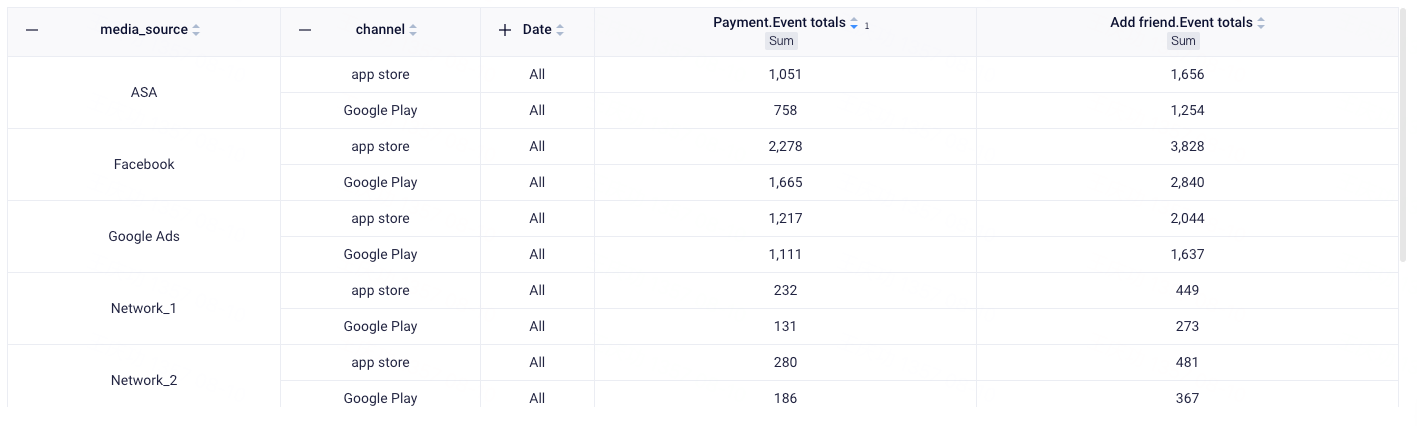Click payment value 1,051
This screenshot has height=426, width=1417.
(x=785, y=75)
